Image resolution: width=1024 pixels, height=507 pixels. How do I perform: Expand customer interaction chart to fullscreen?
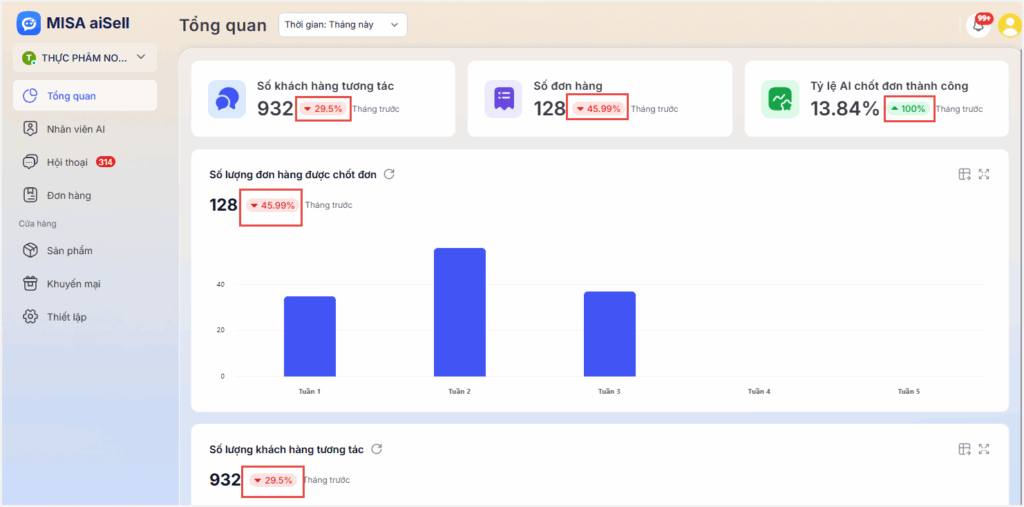984,450
